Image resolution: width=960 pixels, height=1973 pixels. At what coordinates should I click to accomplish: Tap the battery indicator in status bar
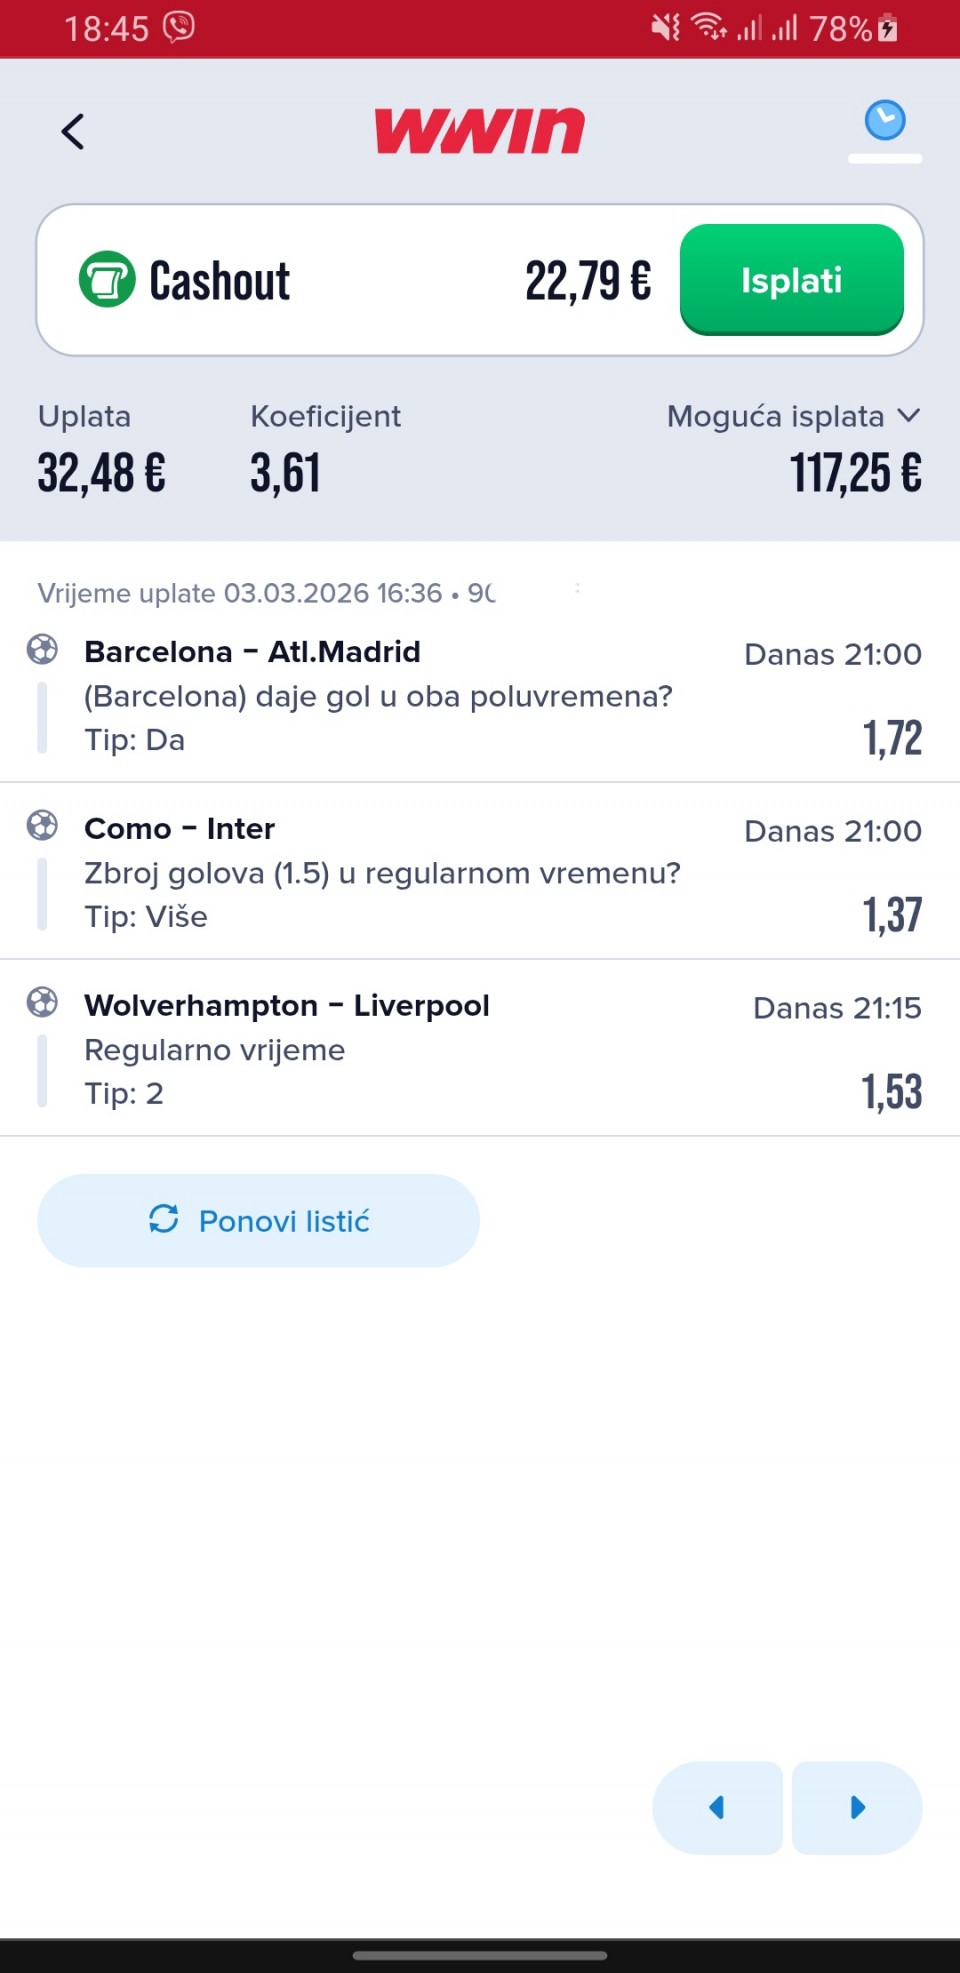[x=887, y=28]
